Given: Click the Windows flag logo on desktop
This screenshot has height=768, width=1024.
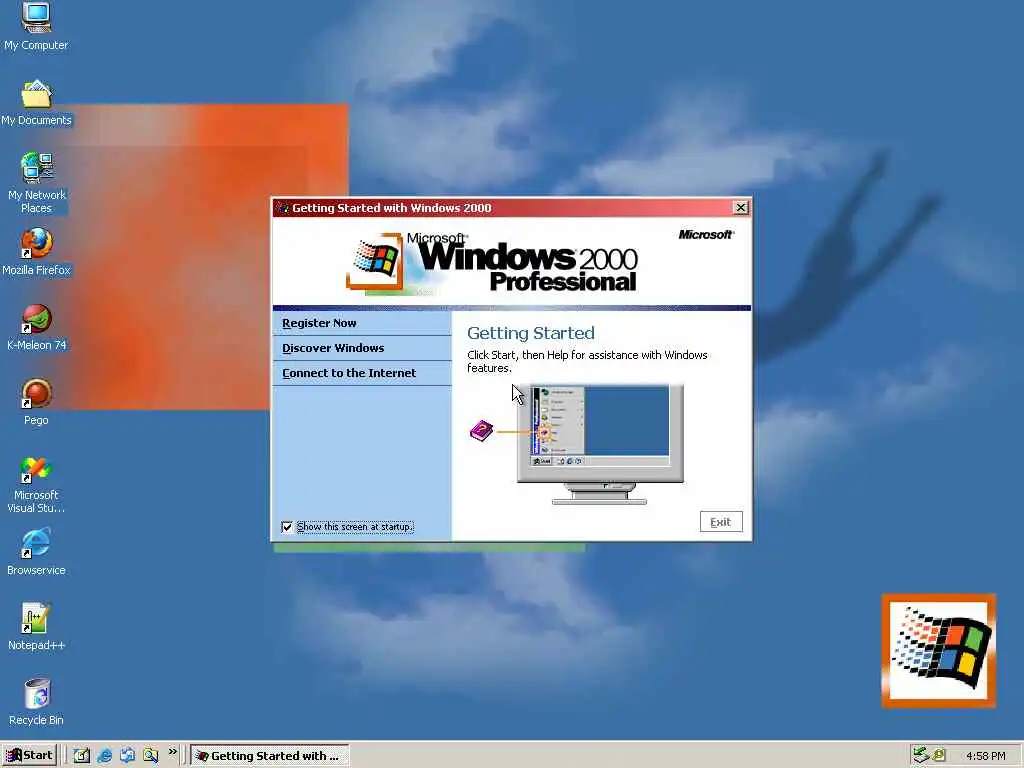Looking at the screenshot, I should click(938, 650).
